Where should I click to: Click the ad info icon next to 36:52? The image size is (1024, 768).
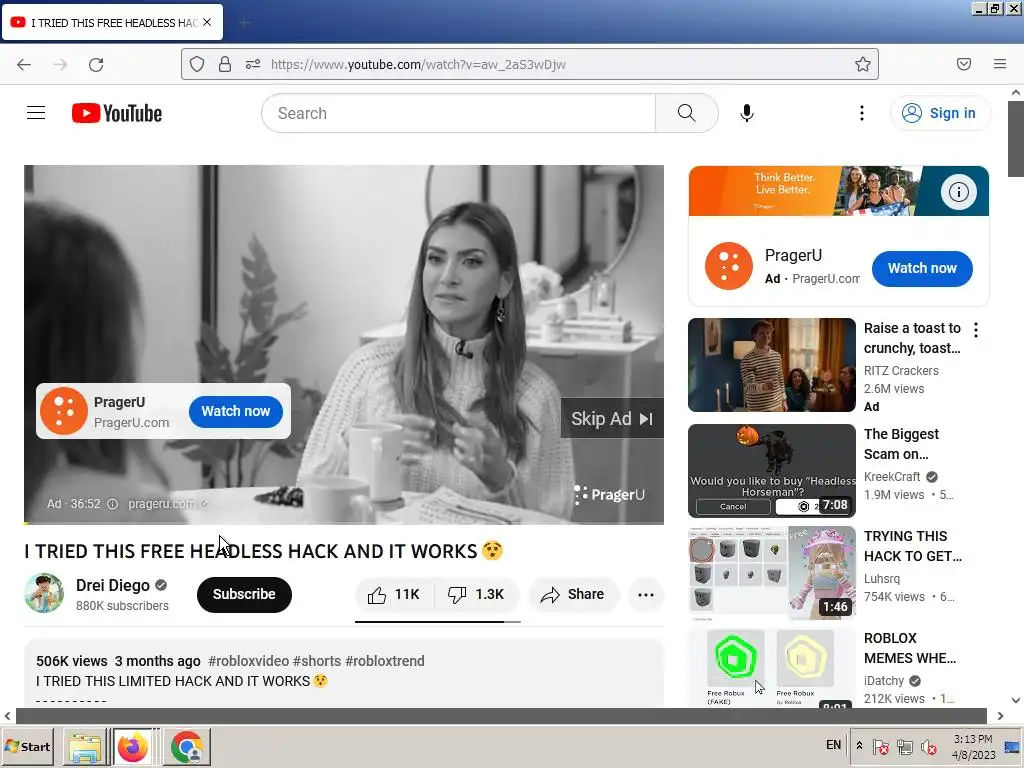[112, 504]
